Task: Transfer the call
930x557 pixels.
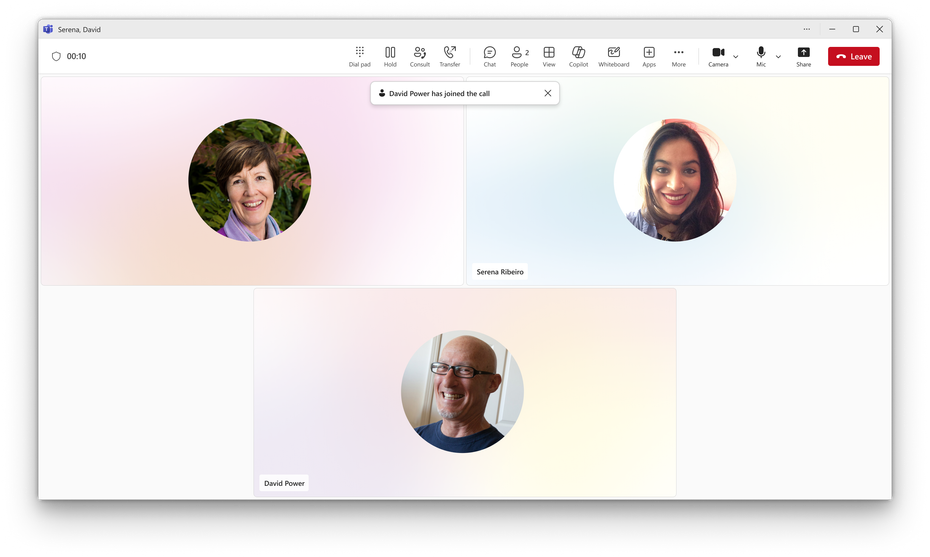Action: coord(450,56)
